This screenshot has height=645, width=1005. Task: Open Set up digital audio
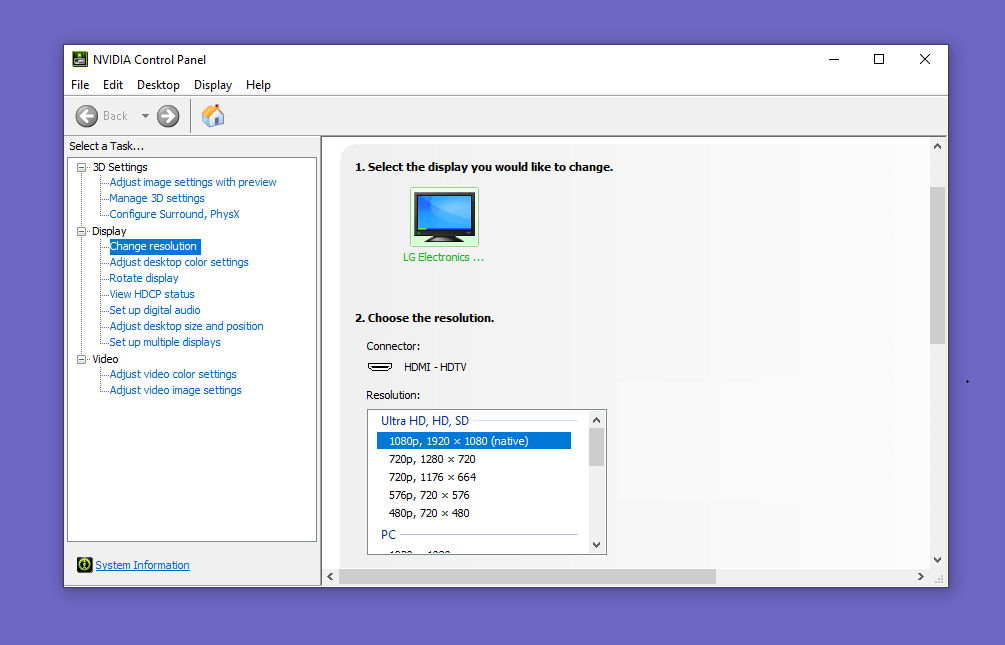[154, 310]
